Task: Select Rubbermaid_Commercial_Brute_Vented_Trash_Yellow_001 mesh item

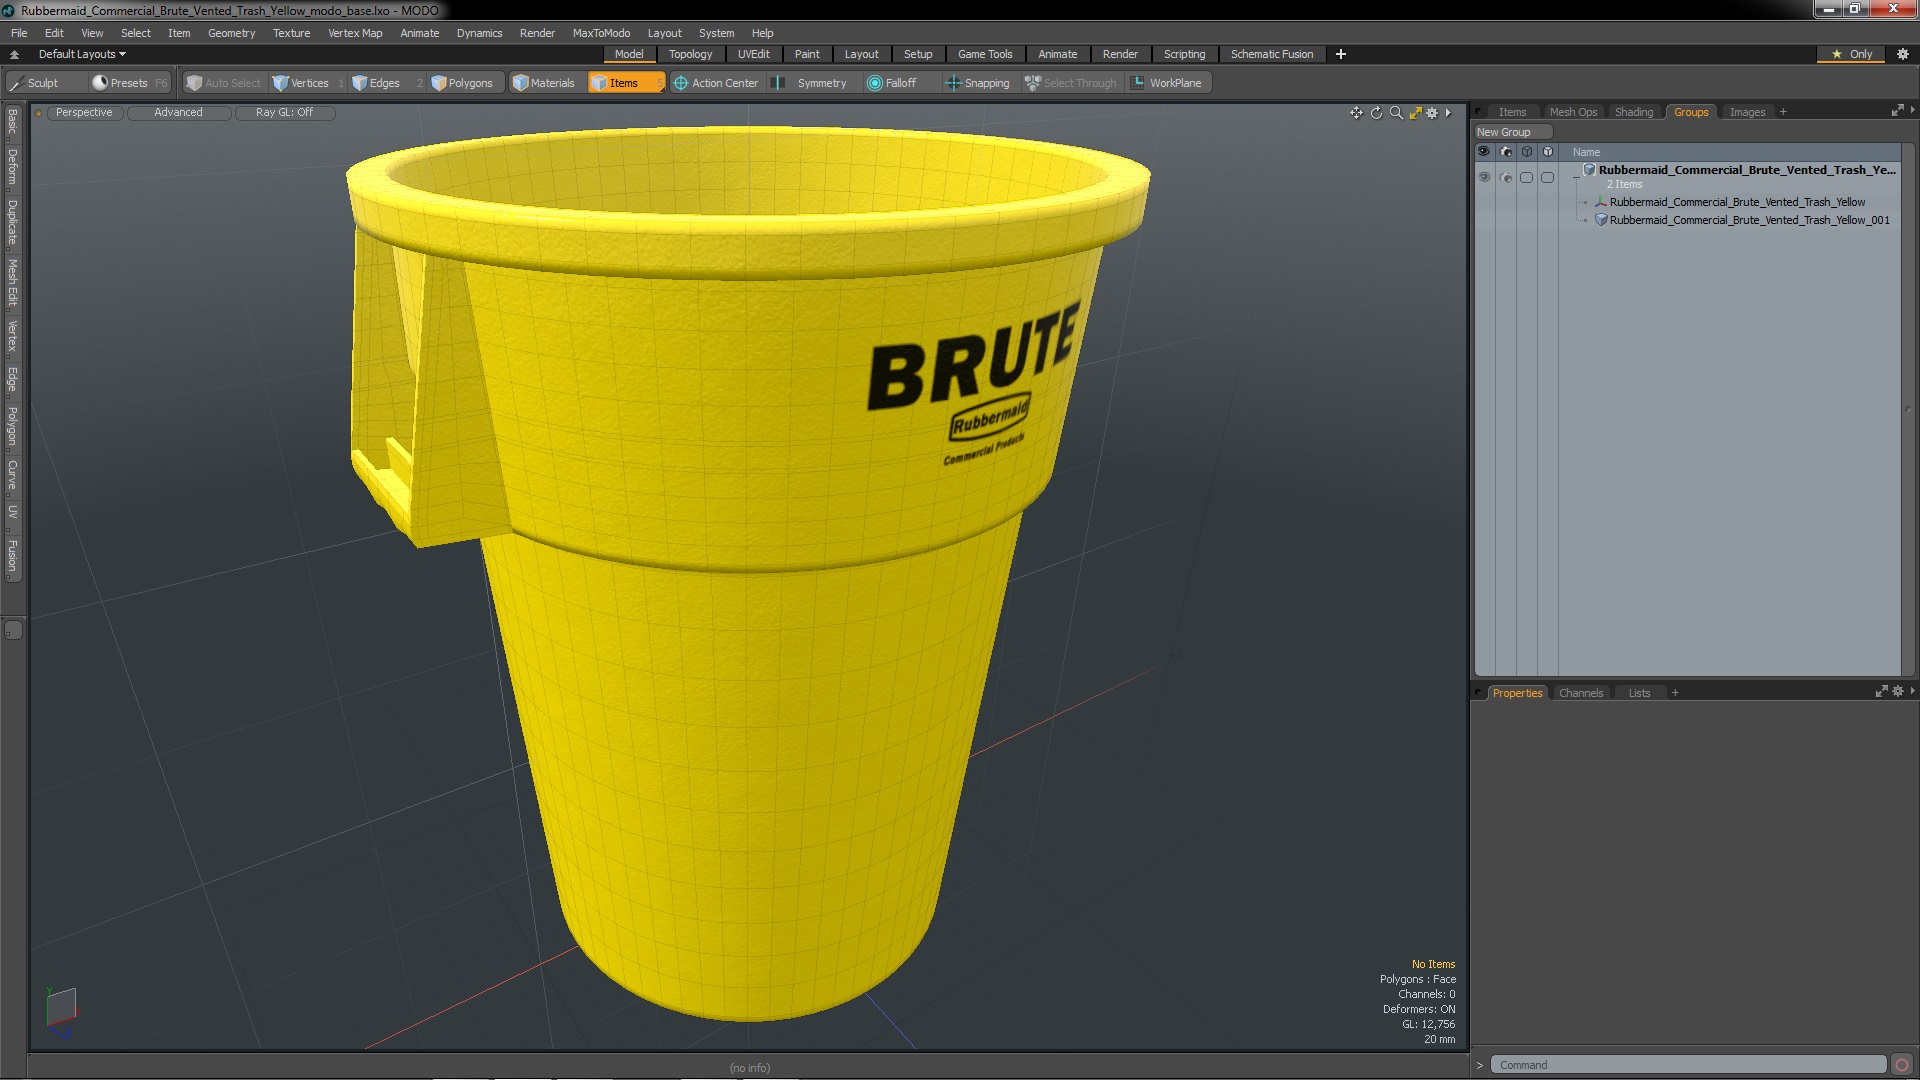Action: pyautogui.click(x=1749, y=220)
